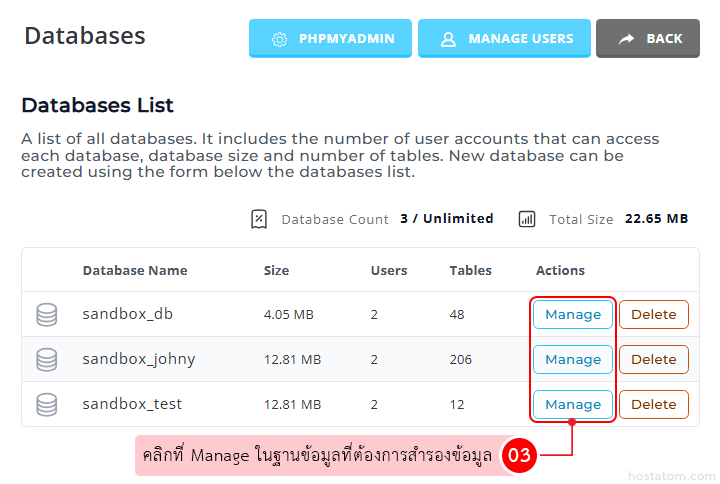This screenshot has width=720, height=484.
Task: Select the Users column header
Action: [x=389, y=271]
